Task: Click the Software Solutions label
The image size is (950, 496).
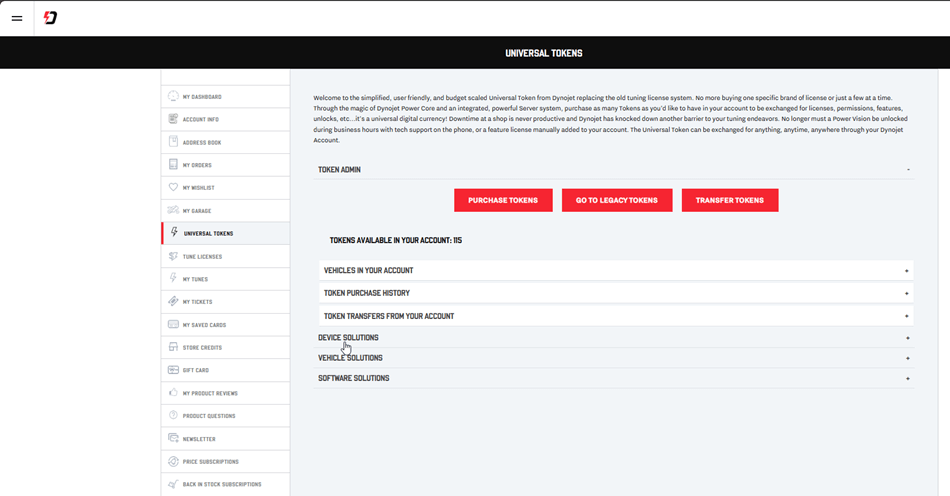Action: point(354,379)
